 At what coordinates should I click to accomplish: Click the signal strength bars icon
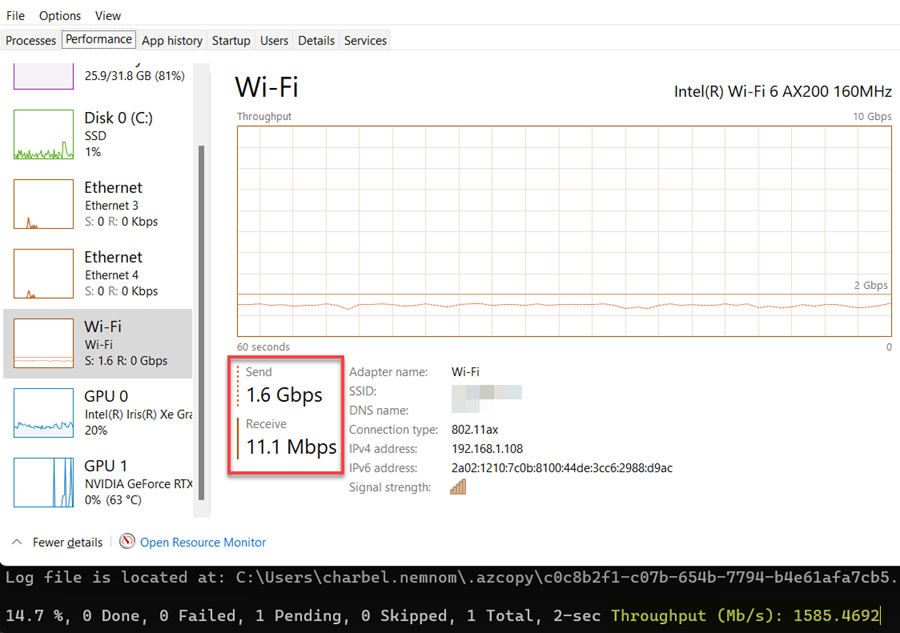point(458,487)
